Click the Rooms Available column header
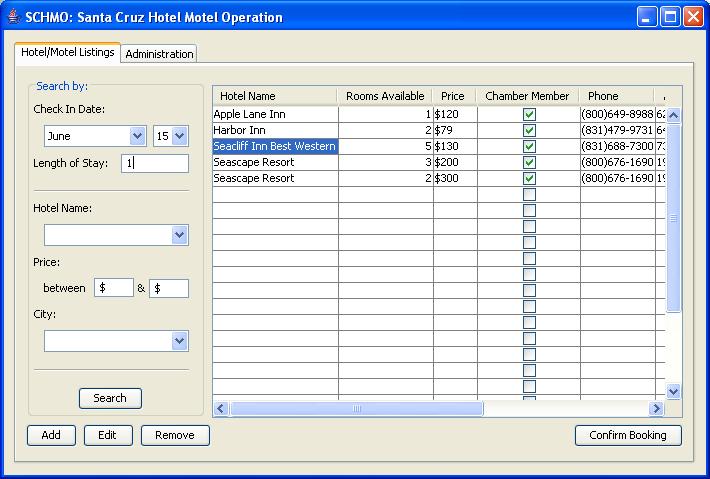The width and height of the screenshot is (710, 479). click(x=385, y=96)
